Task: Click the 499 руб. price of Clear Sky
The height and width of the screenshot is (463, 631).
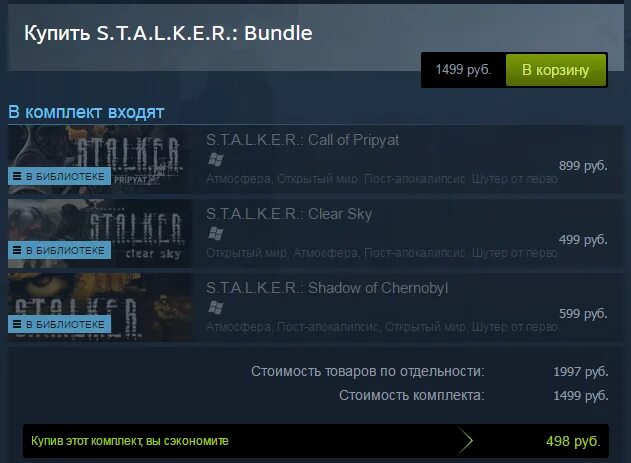Action: 583,239
